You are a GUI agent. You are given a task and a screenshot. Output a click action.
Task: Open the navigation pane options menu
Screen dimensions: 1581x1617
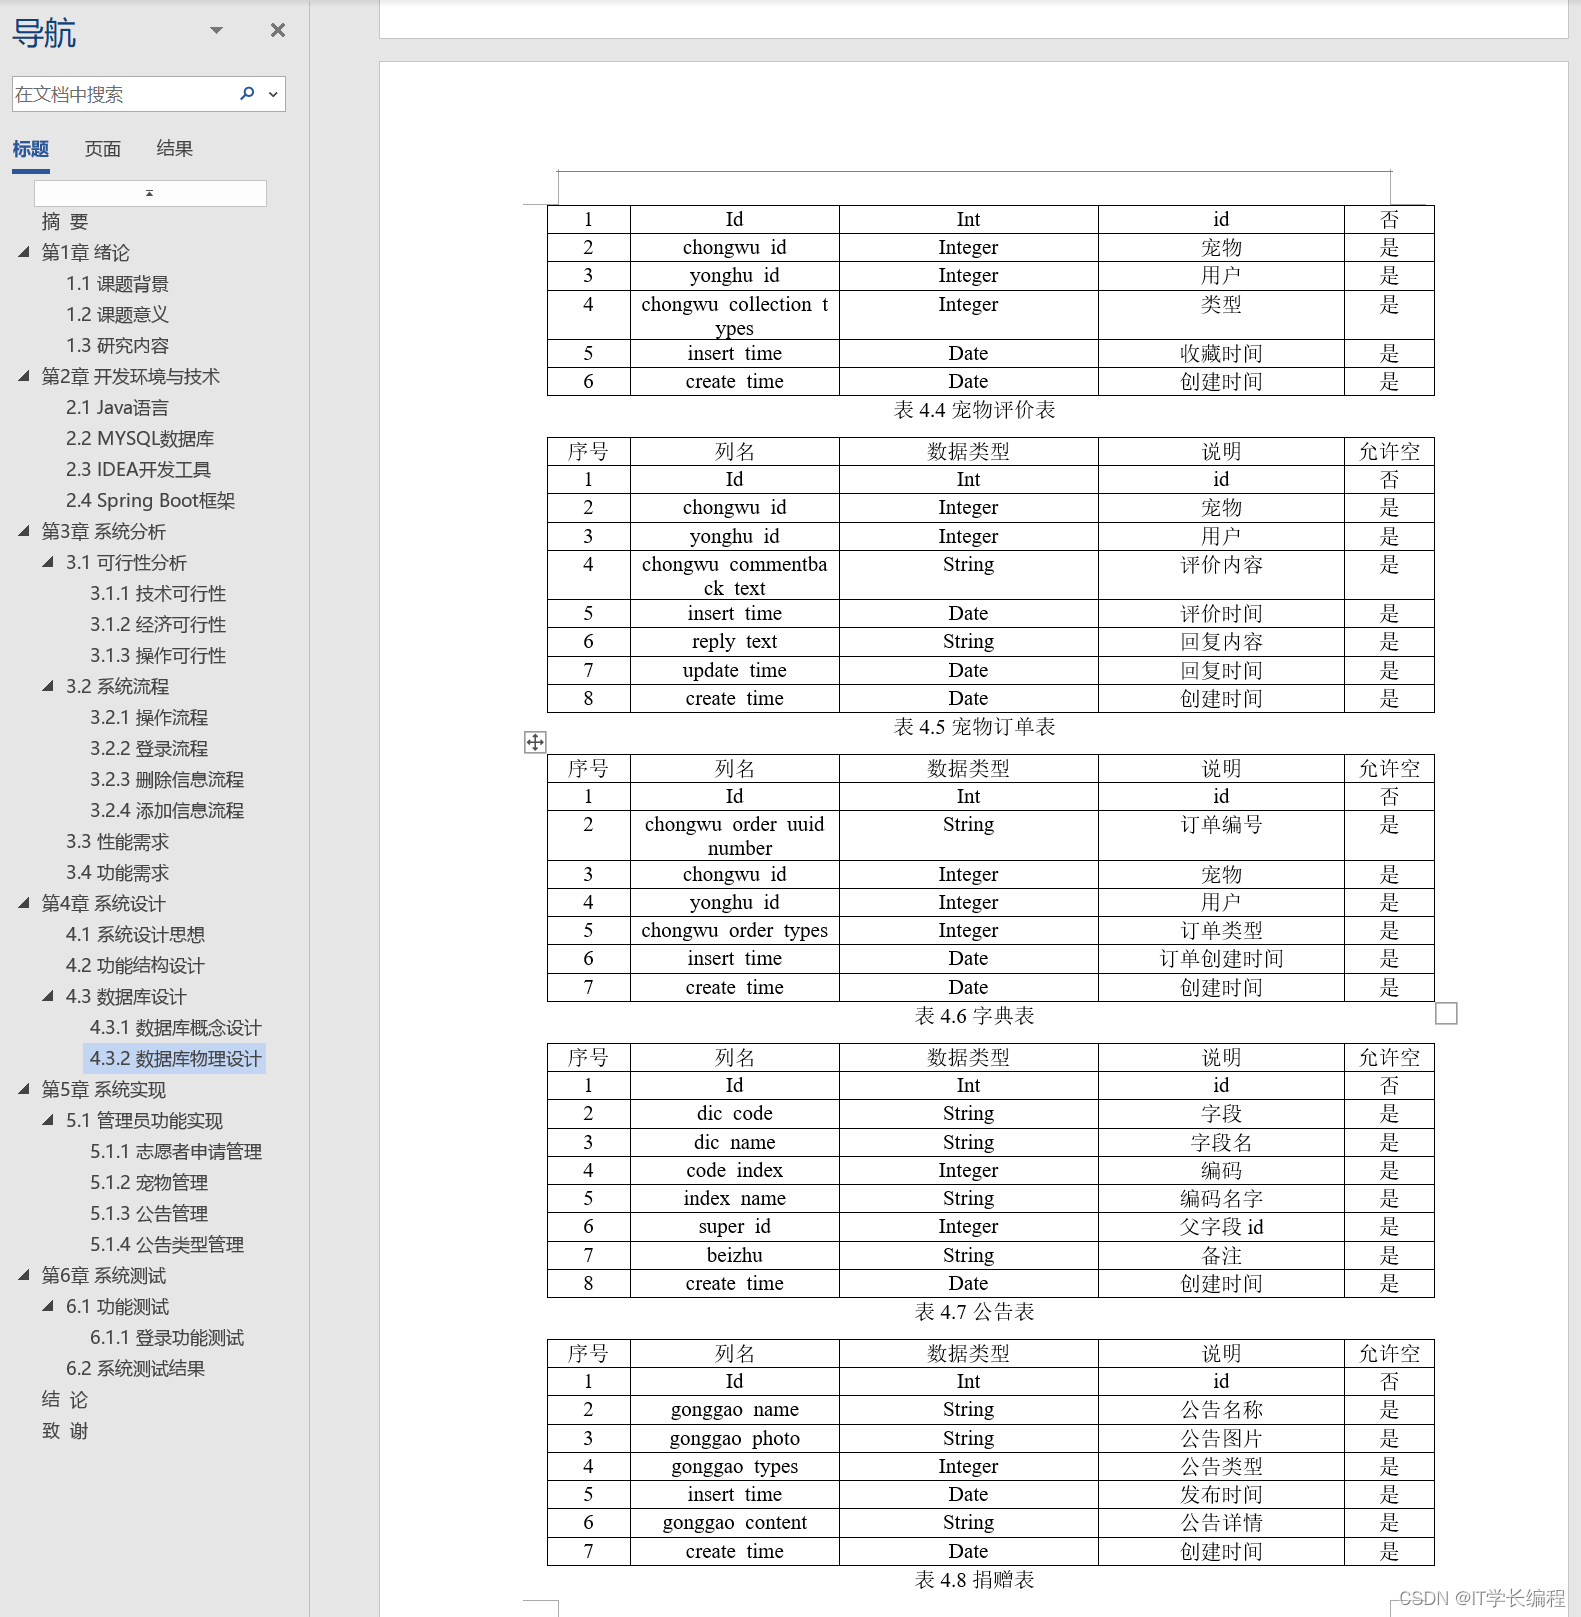[x=216, y=30]
